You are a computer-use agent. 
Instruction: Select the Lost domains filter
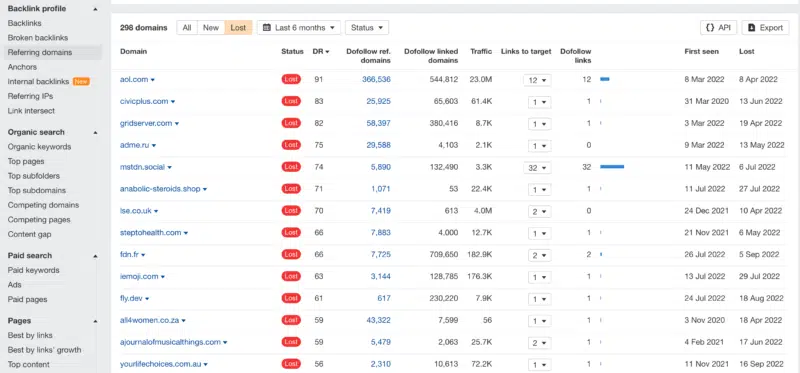coord(238,28)
